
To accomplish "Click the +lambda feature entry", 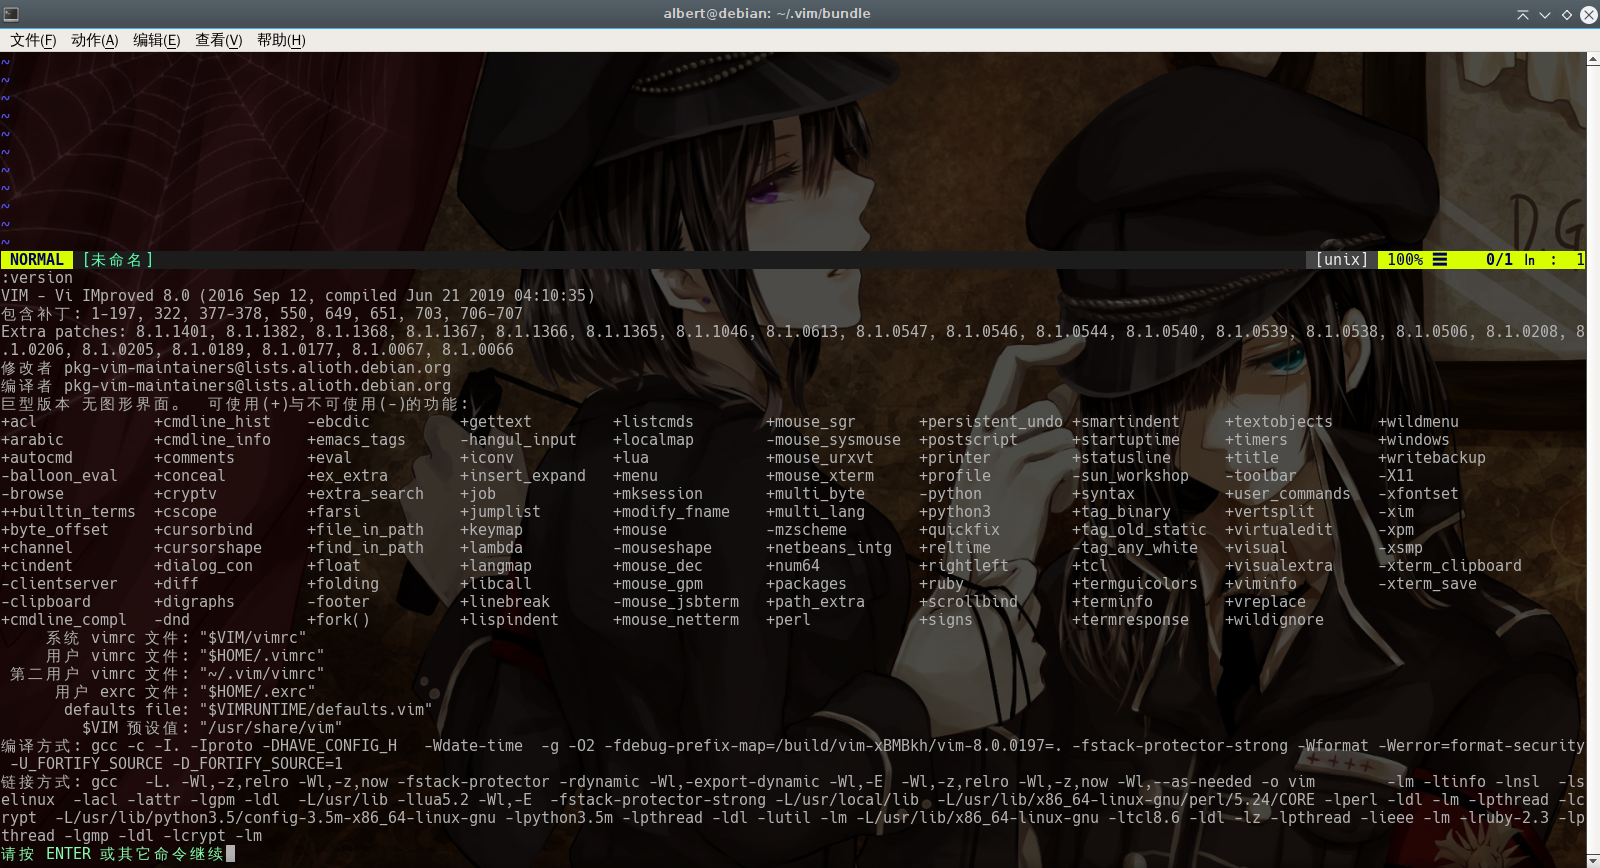I will point(491,548).
